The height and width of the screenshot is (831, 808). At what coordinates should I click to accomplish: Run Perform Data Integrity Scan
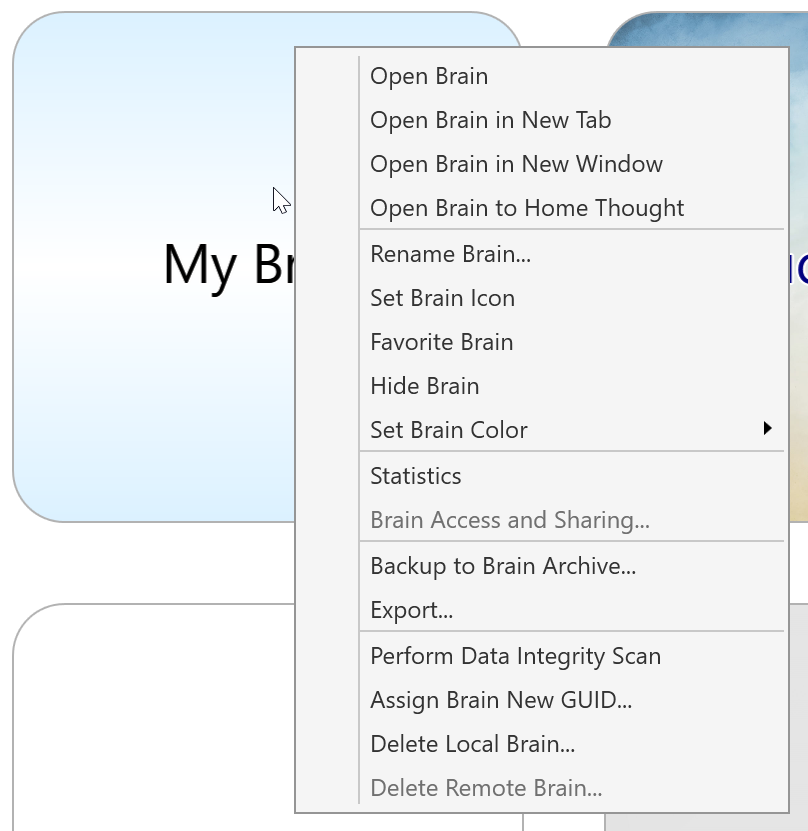click(x=515, y=657)
